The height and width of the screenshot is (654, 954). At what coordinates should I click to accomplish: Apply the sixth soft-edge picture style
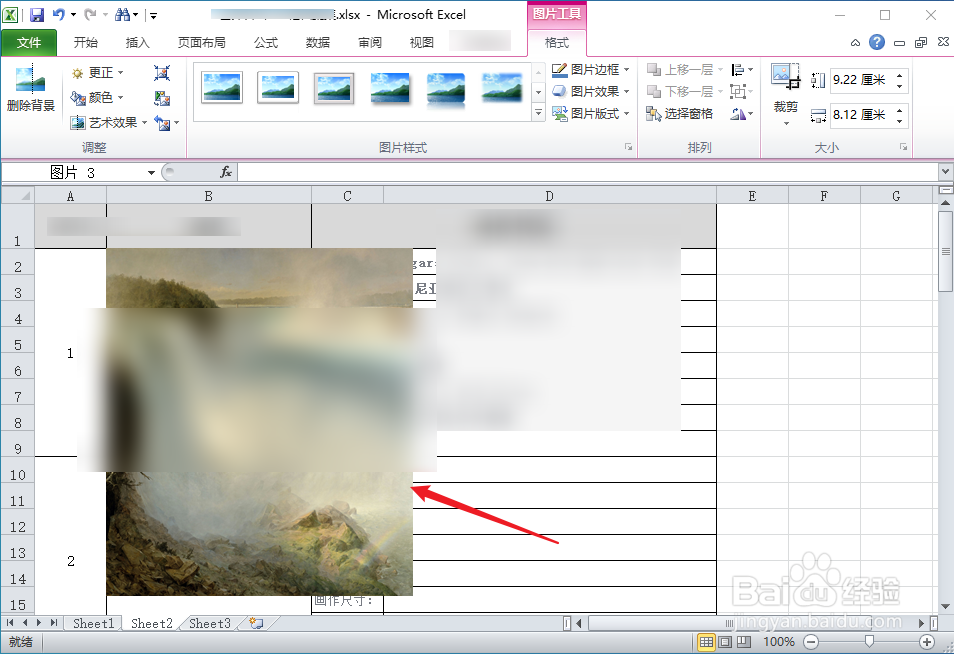pos(502,87)
